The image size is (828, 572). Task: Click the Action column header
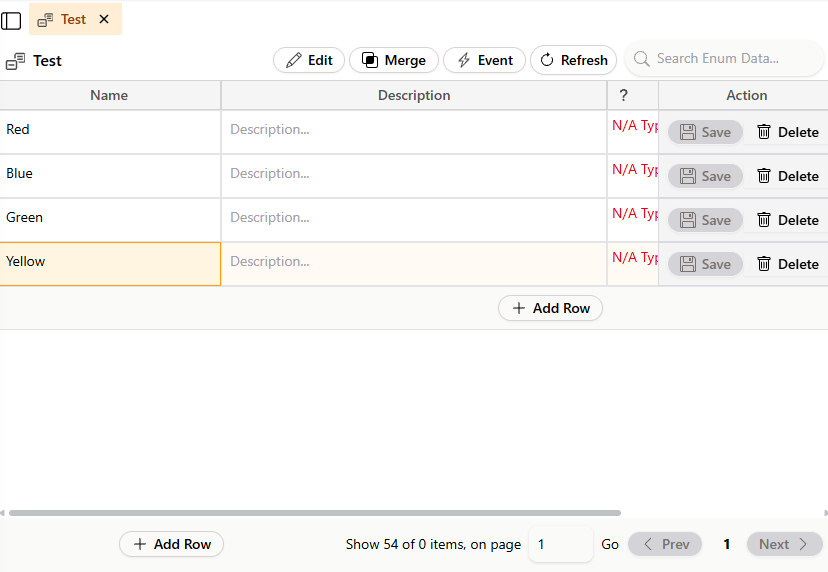click(x=746, y=95)
